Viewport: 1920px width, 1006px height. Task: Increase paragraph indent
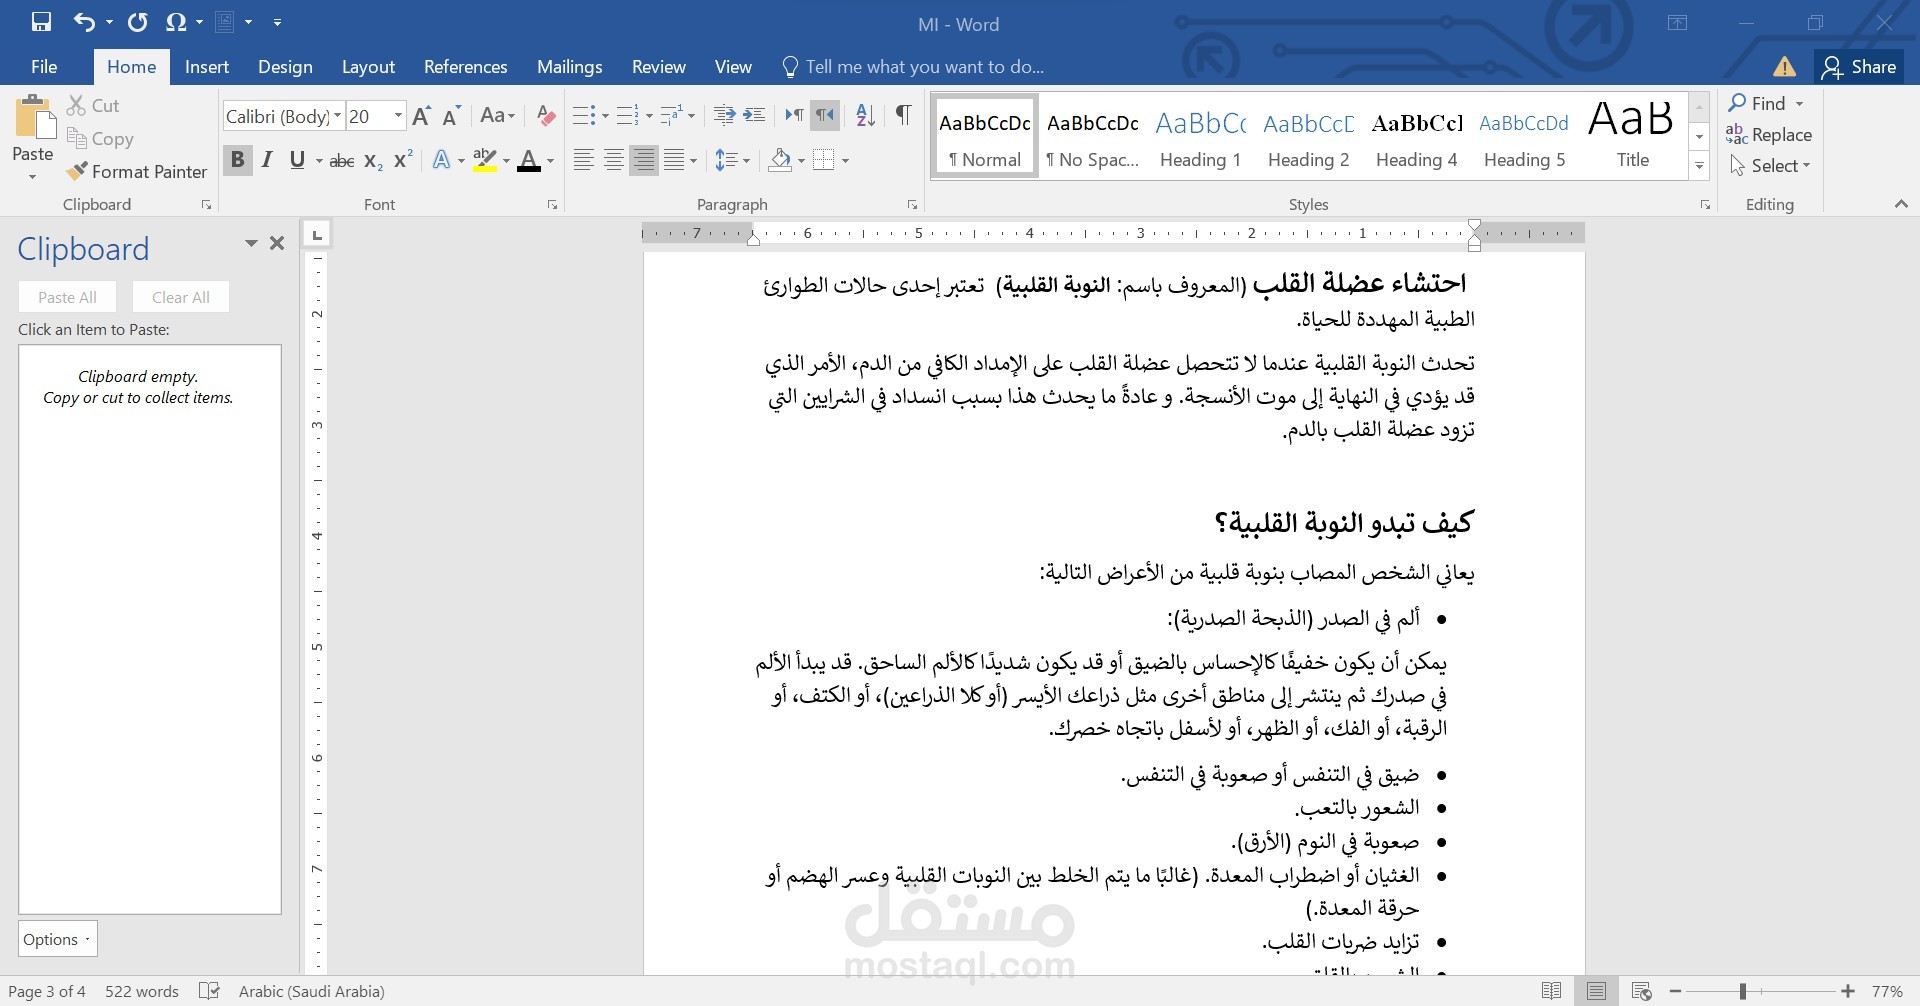coord(755,116)
